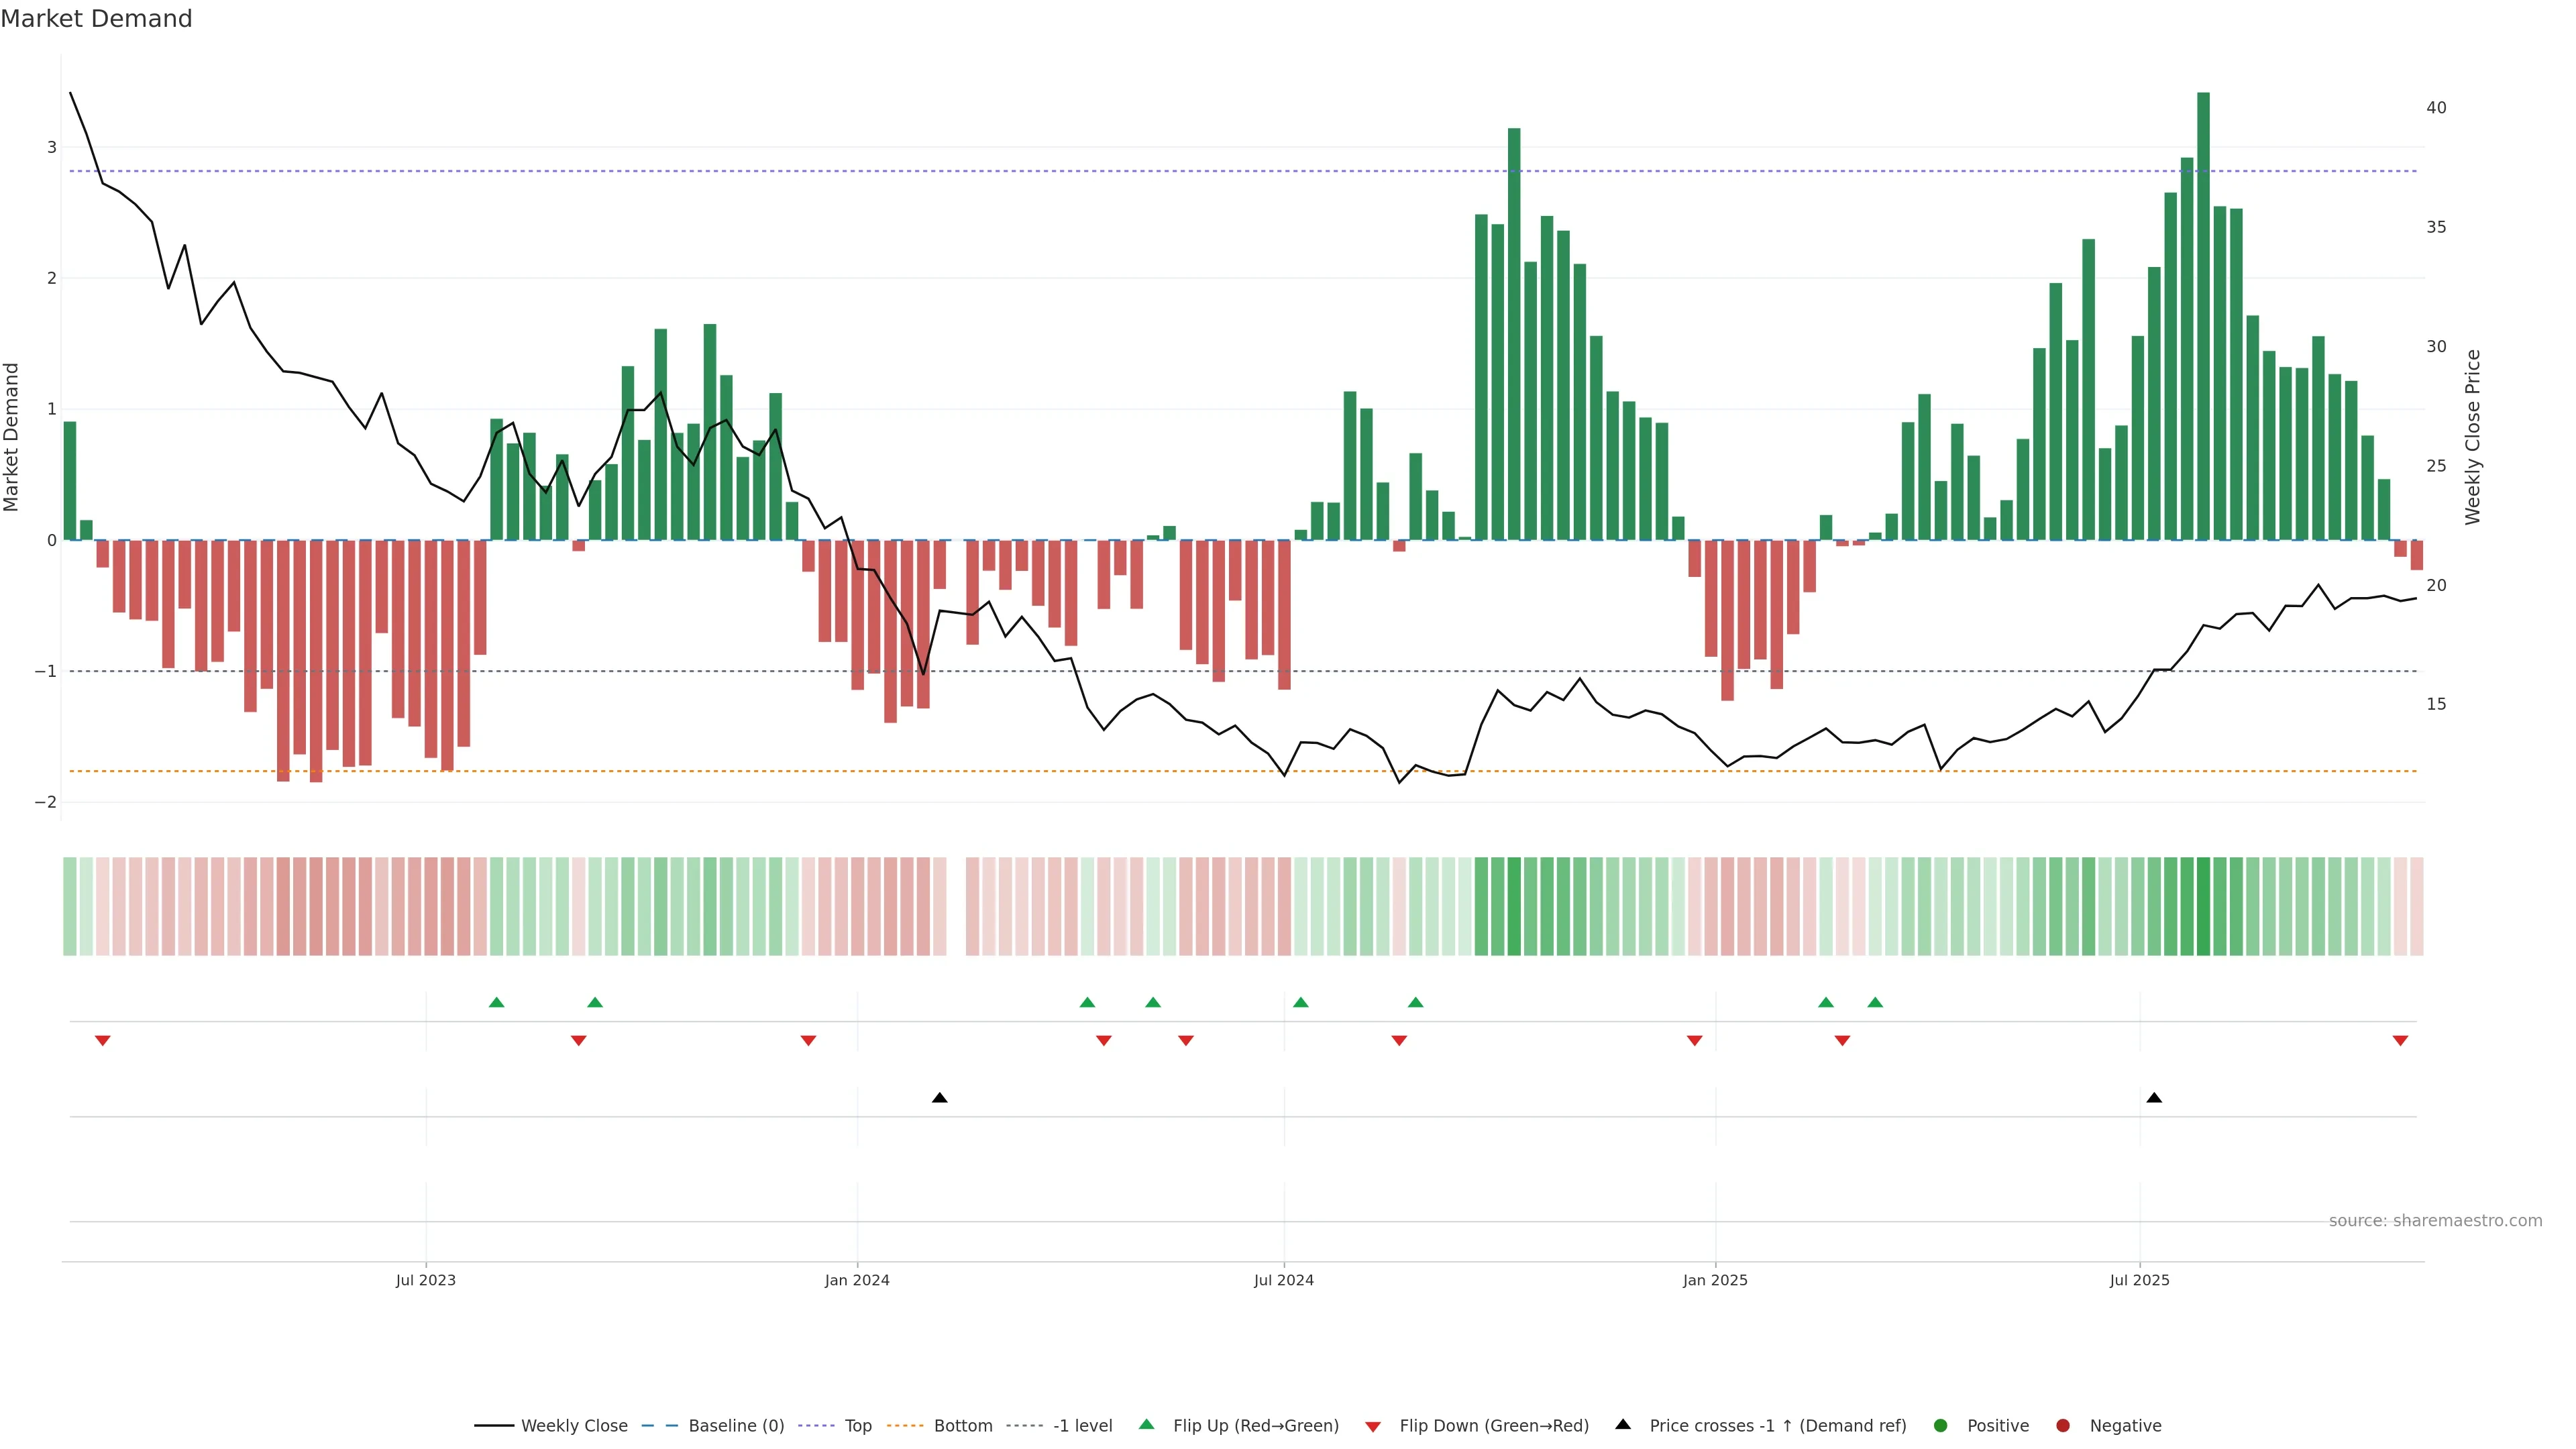Click the source: sharemaestro.com text

point(2435,1221)
